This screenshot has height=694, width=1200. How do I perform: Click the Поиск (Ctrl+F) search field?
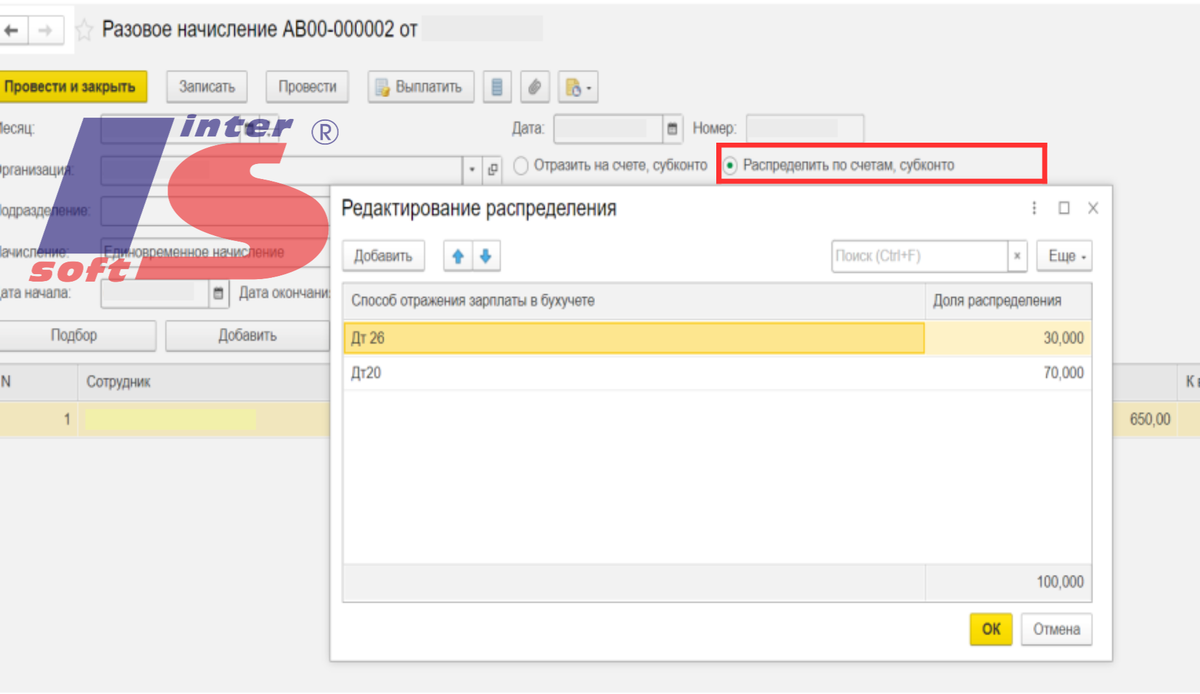click(x=919, y=256)
